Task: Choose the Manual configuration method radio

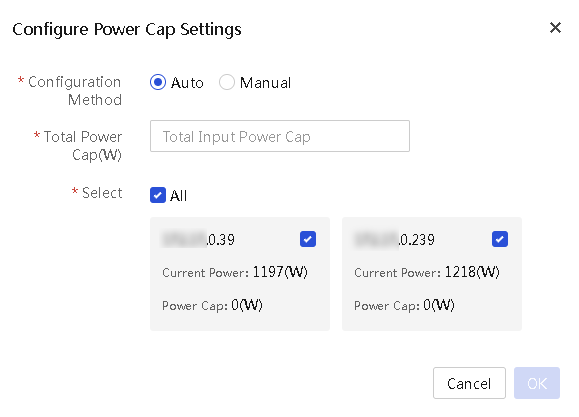Action: click(227, 82)
